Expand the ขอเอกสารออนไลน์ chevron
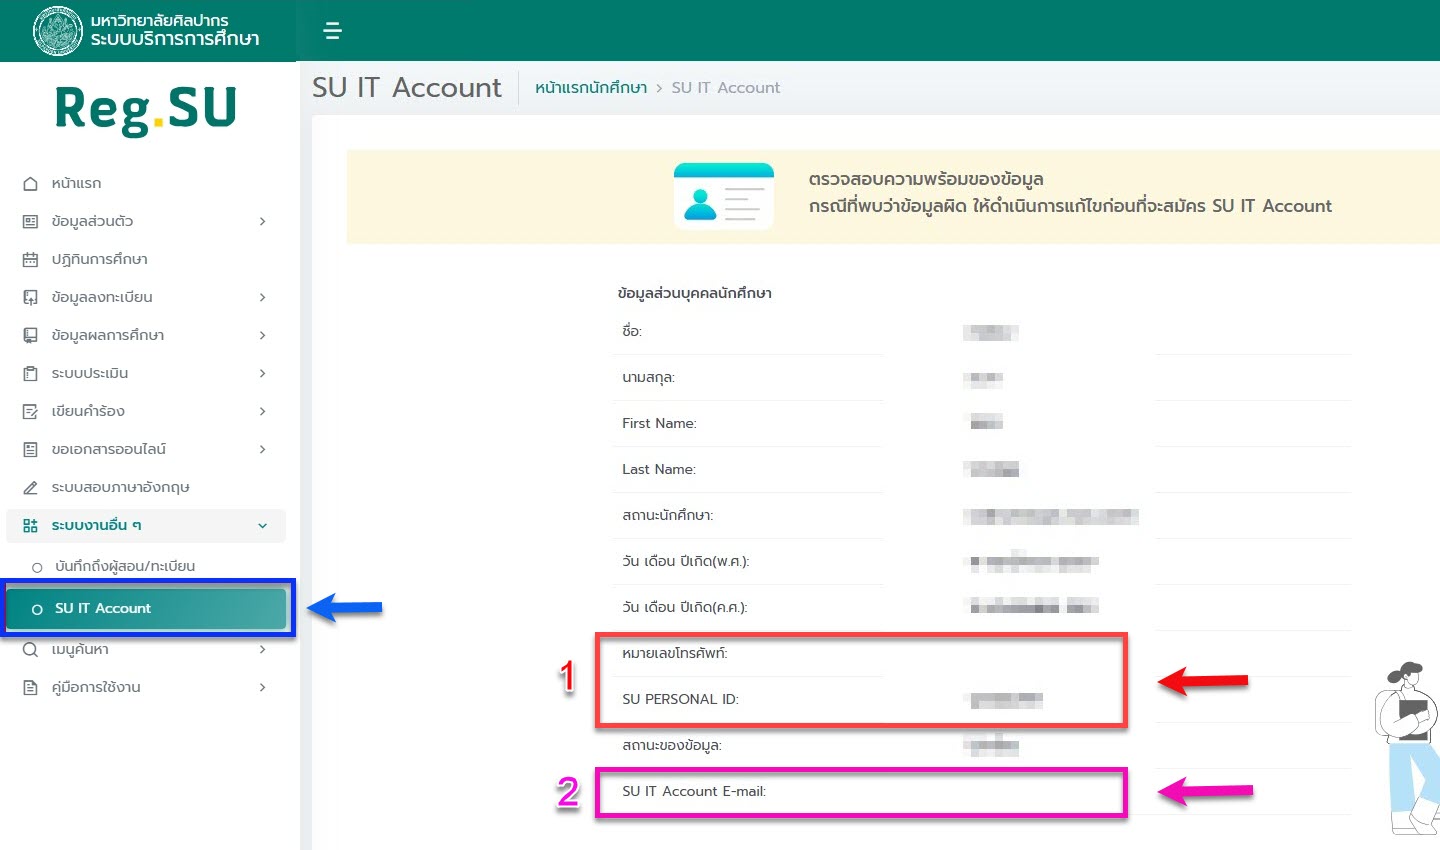The image size is (1440, 850). (x=262, y=449)
